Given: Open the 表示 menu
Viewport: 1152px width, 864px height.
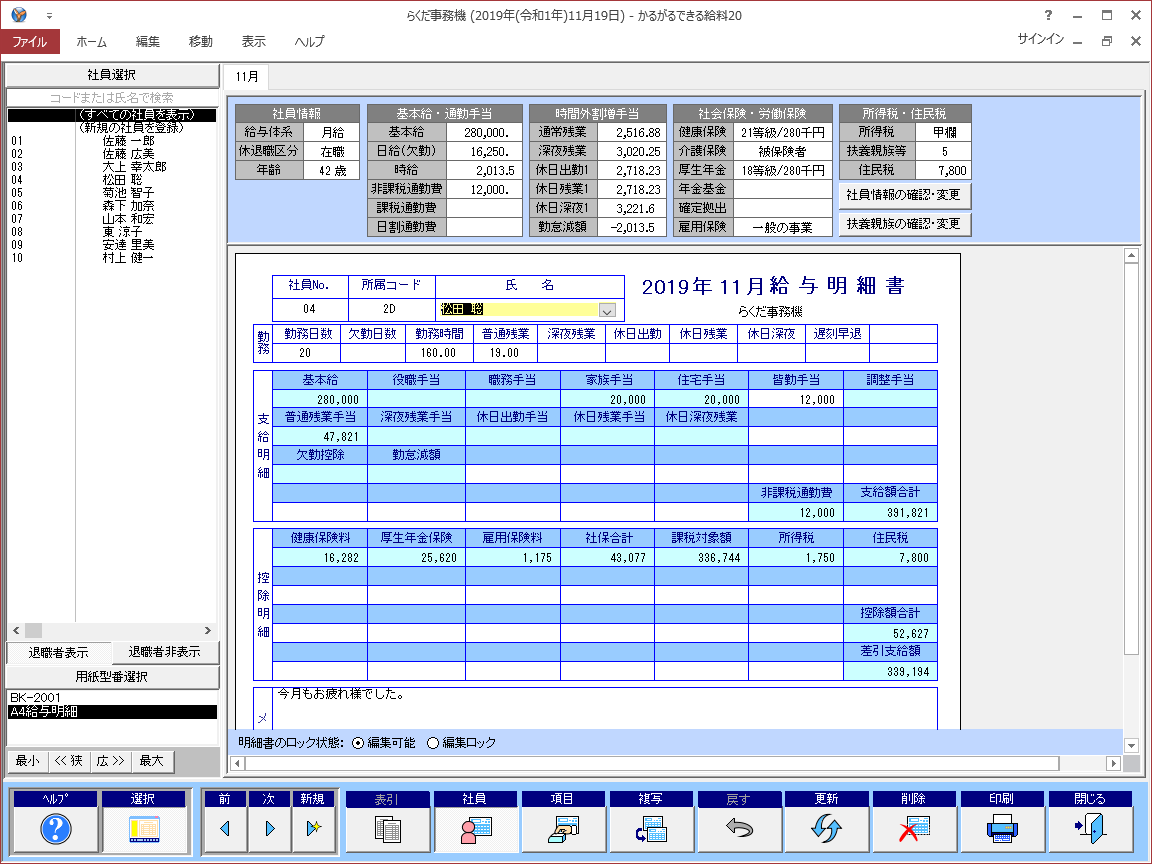Looking at the screenshot, I should (253, 41).
